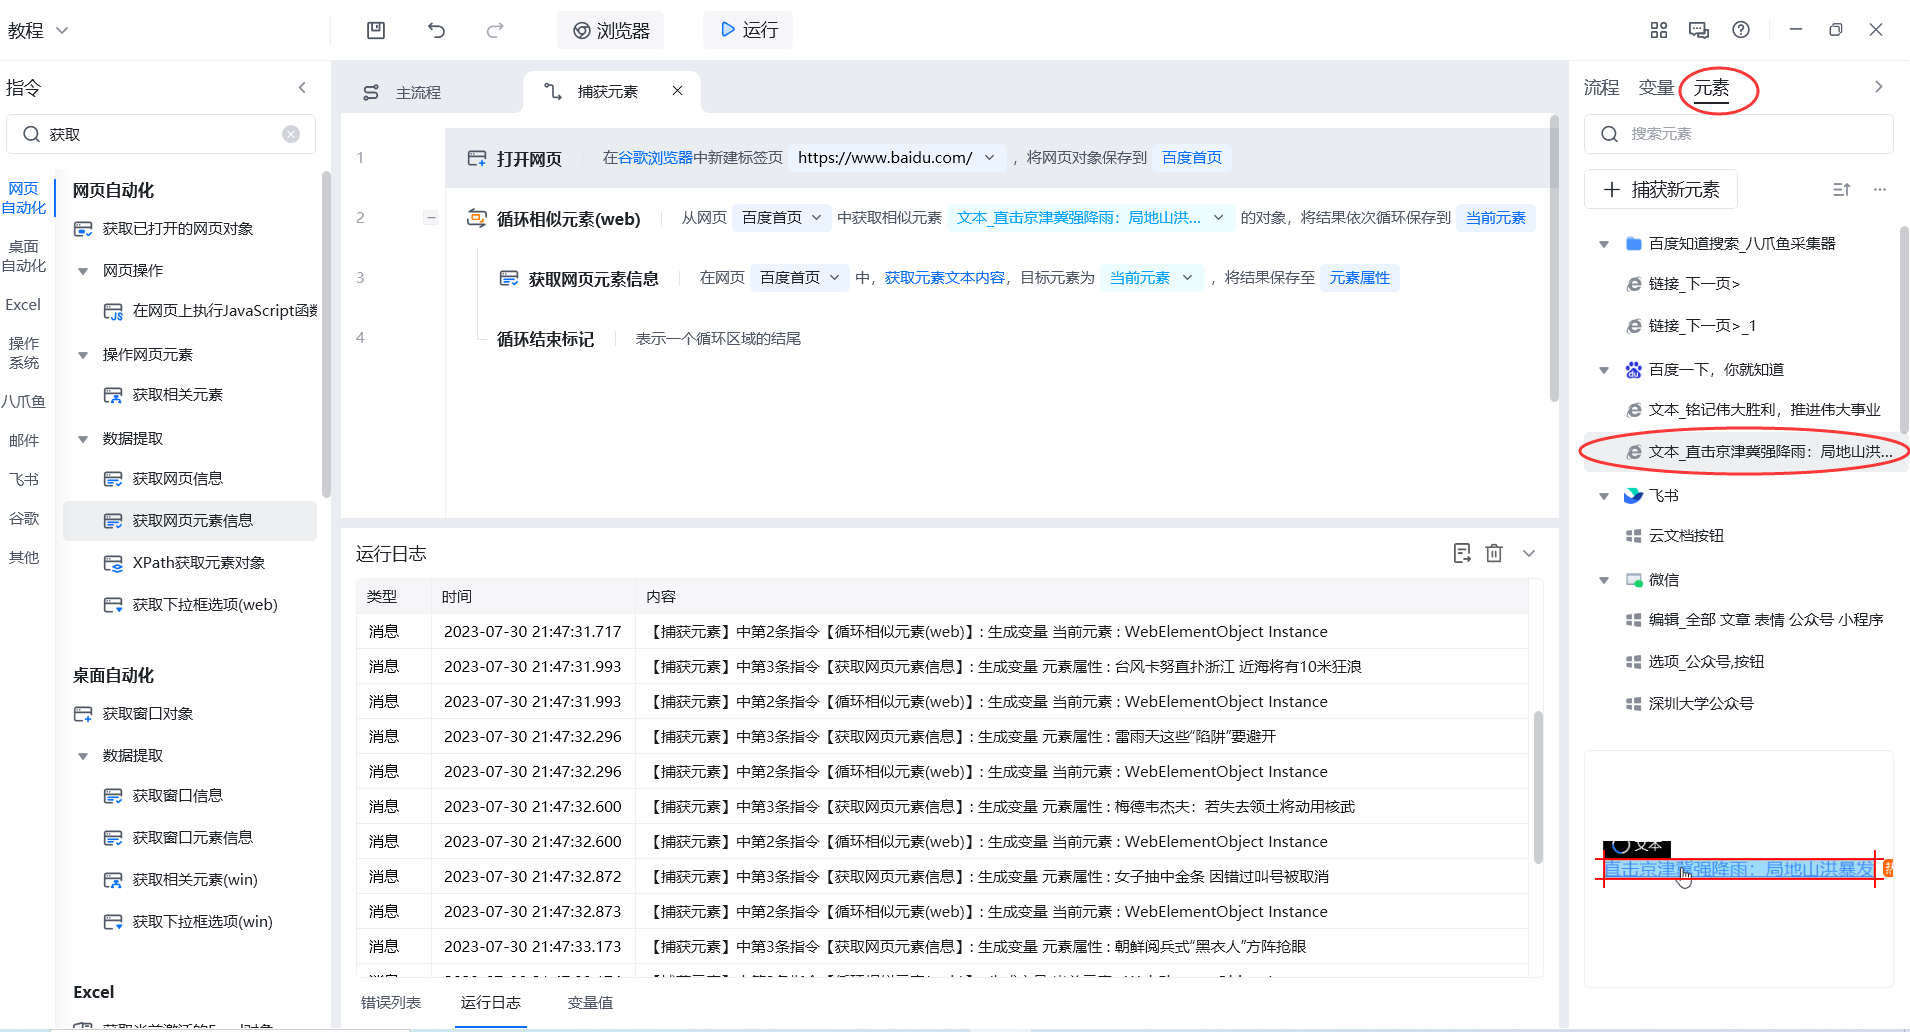Select 在网页上执行JavaScript函数 command

[x=210, y=311]
